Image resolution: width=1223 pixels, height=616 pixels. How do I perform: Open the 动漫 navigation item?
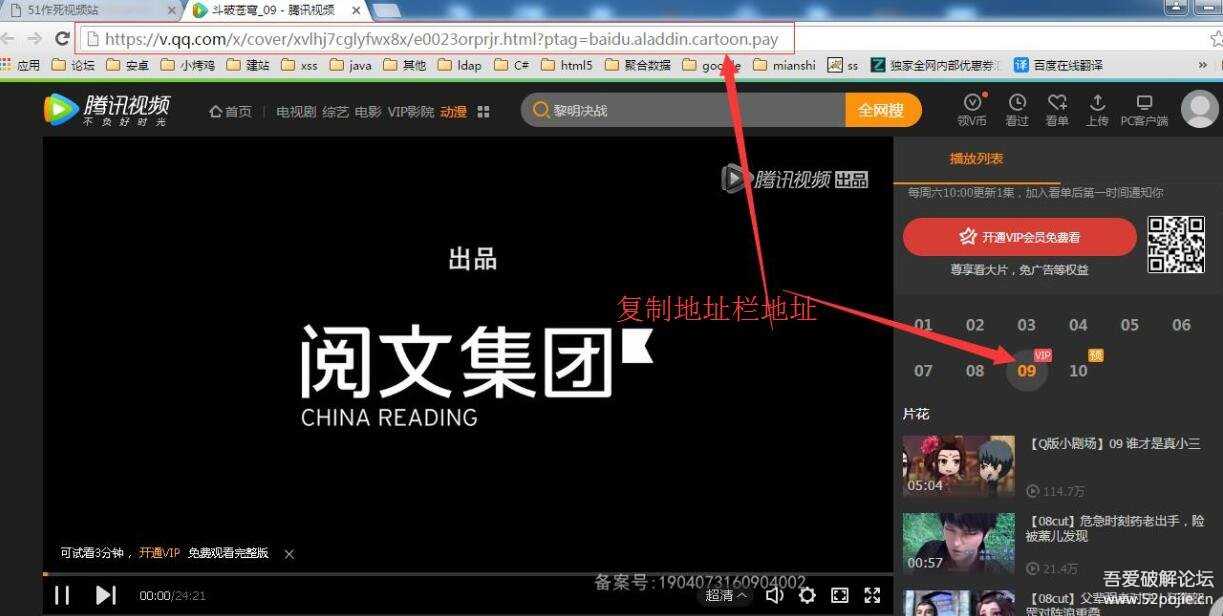click(x=454, y=111)
